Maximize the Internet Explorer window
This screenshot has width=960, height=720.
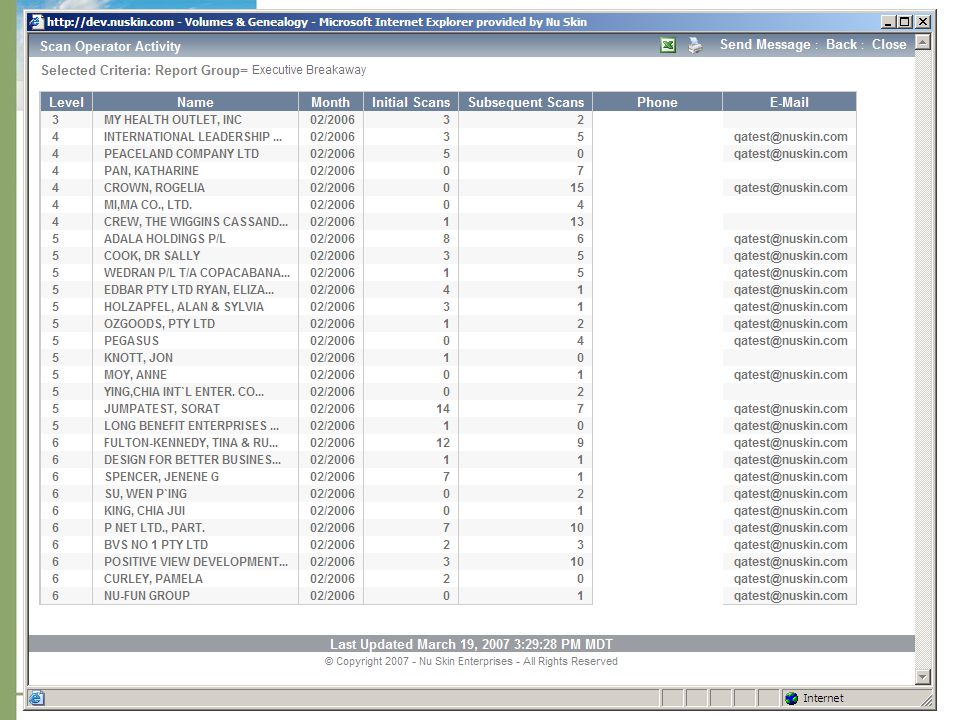click(x=905, y=22)
